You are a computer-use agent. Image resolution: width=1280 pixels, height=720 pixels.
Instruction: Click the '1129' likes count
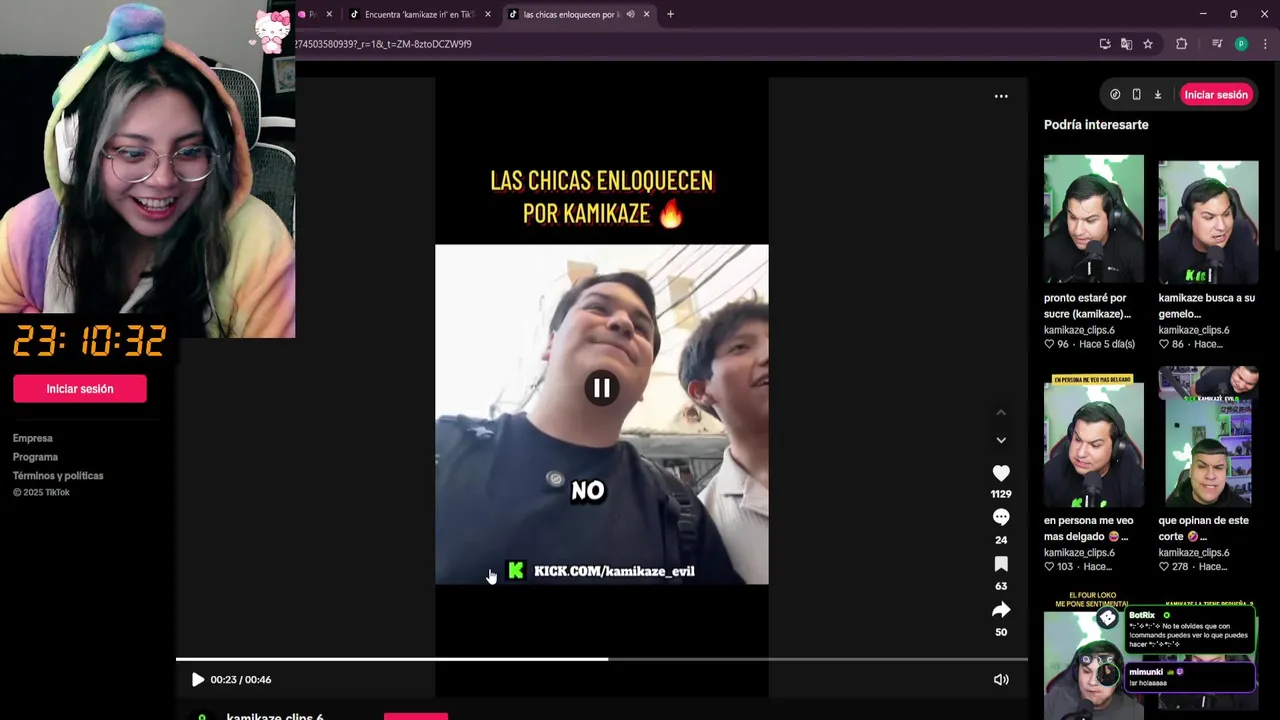(1001, 494)
